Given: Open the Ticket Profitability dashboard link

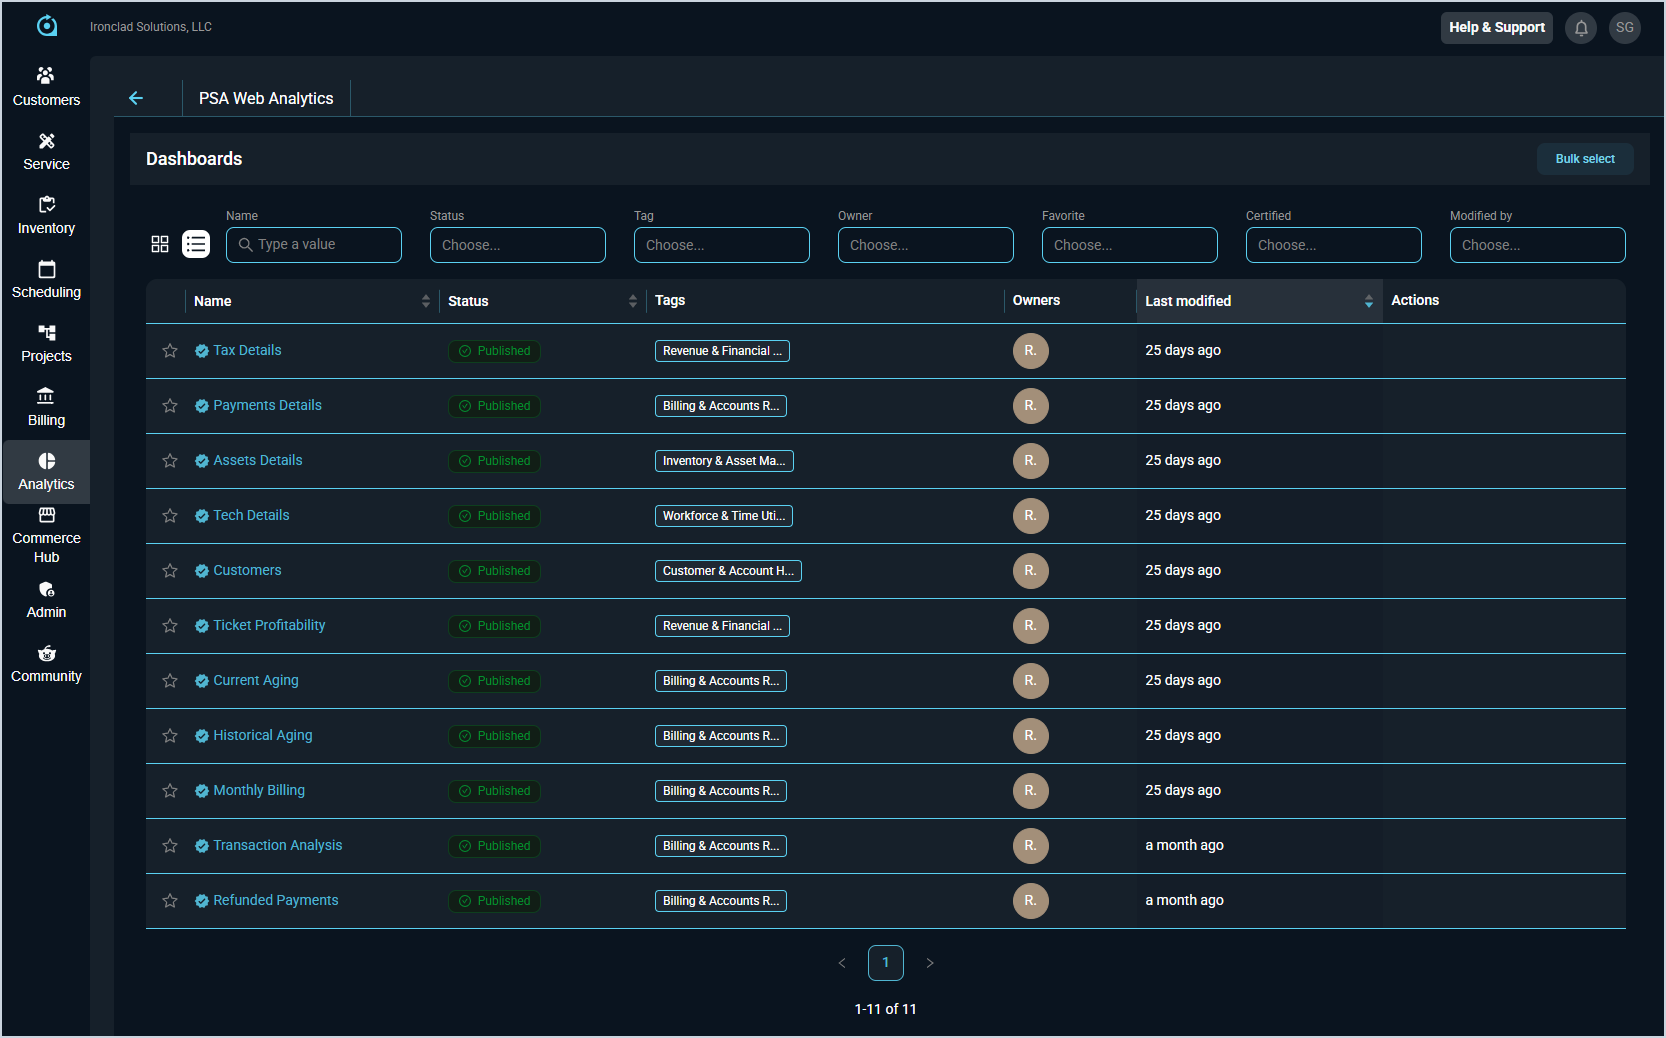Looking at the screenshot, I should (269, 625).
